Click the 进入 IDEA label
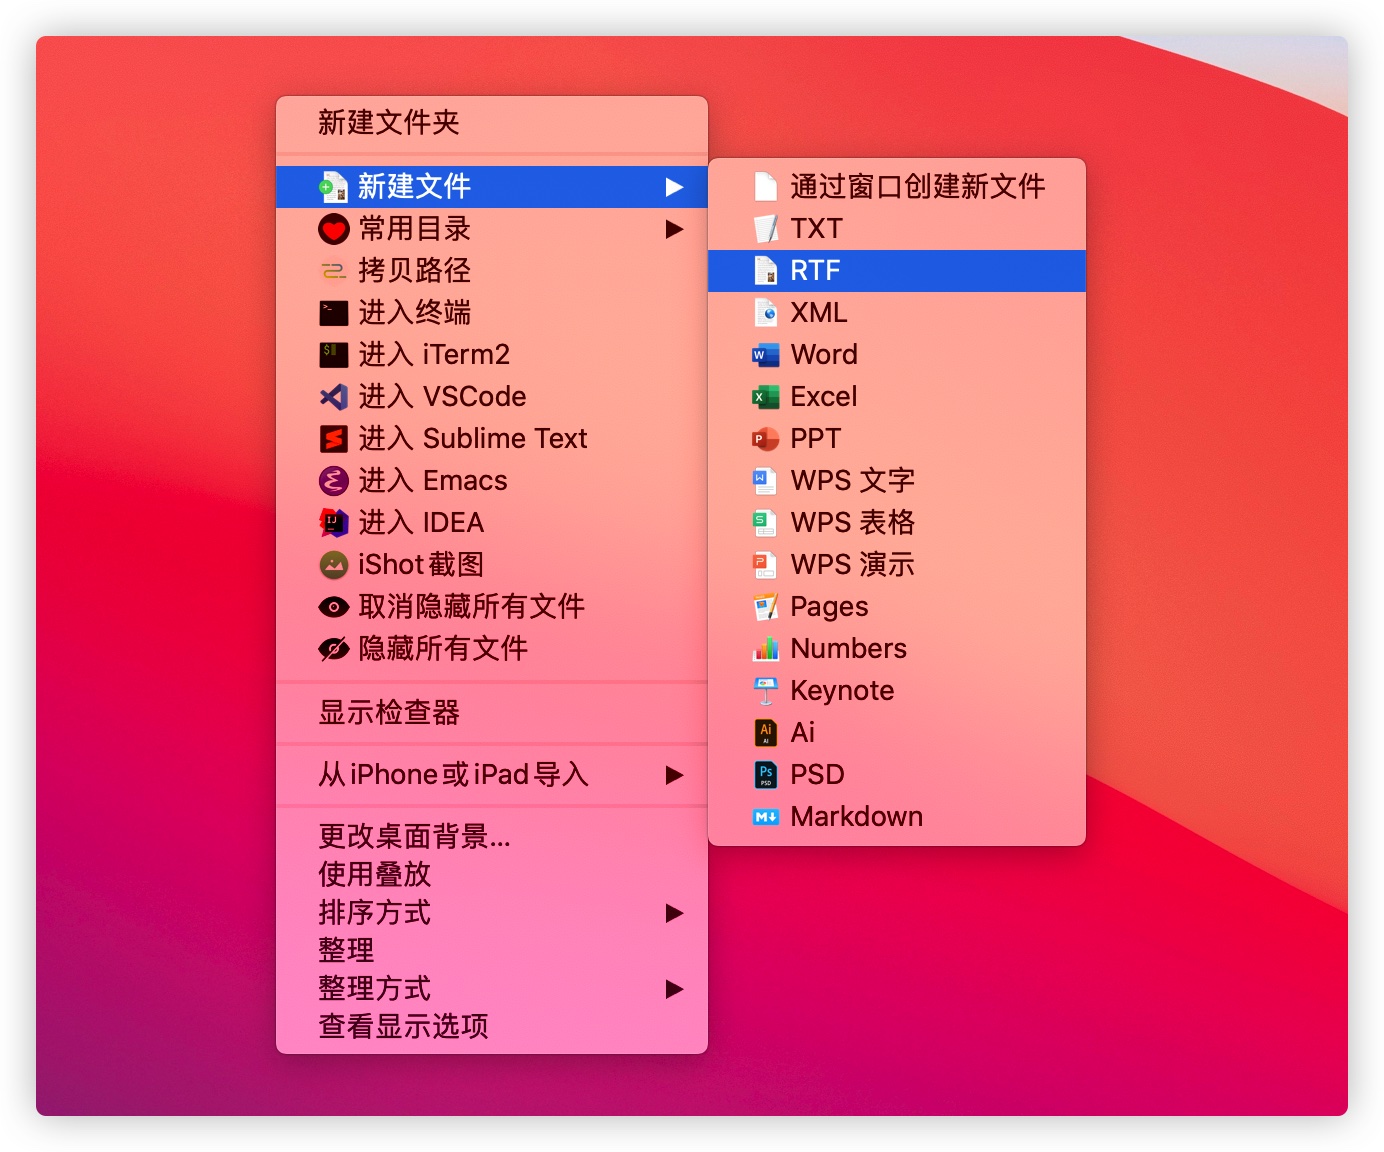 click(x=421, y=523)
